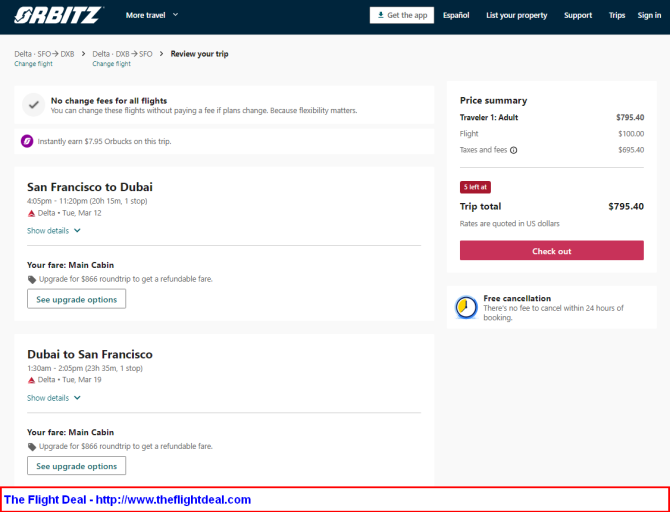Click the tag icon in Dubai to San Francisco fare
This screenshot has width=670, height=512.
coord(32,447)
